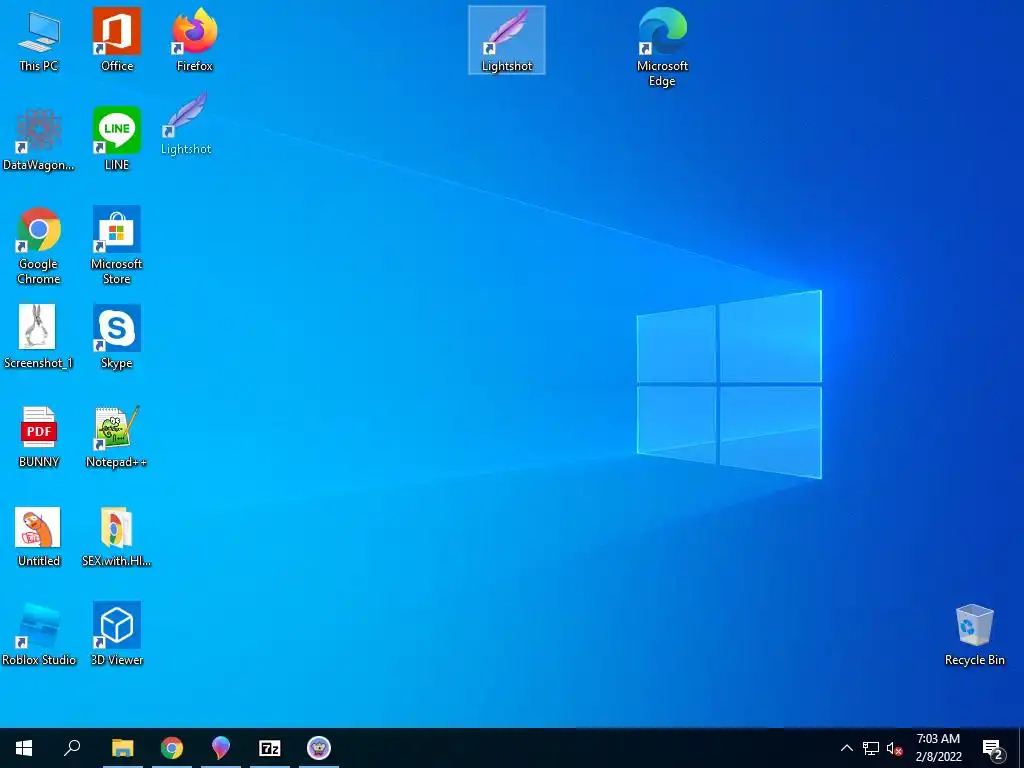Switch to Chrome in the taskbar
Image resolution: width=1024 pixels, height=768 pixels.
(x=172, y=748)
